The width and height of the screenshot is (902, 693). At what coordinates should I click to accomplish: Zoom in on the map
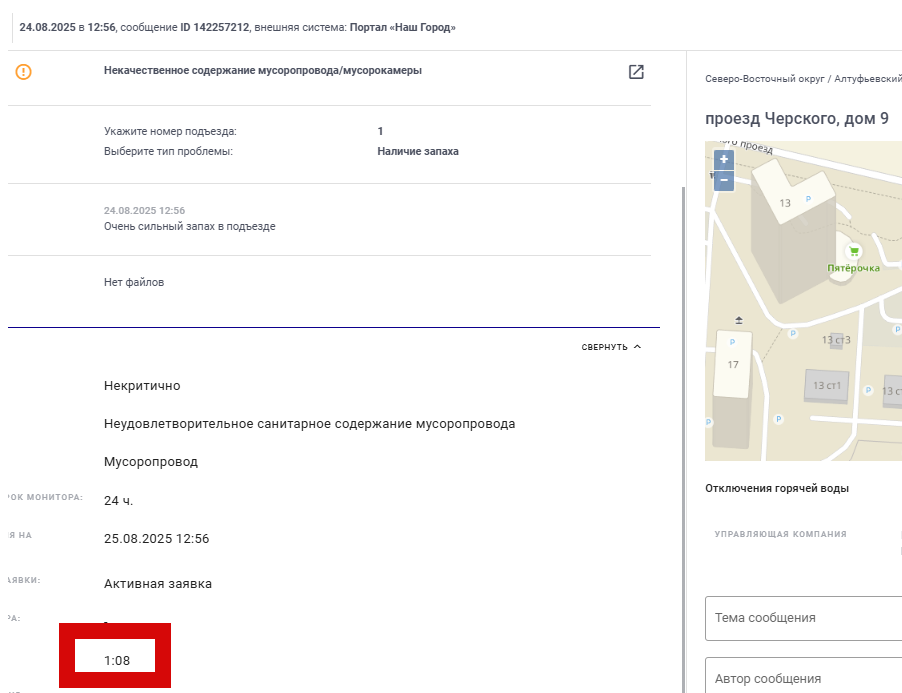pos(724,159)
